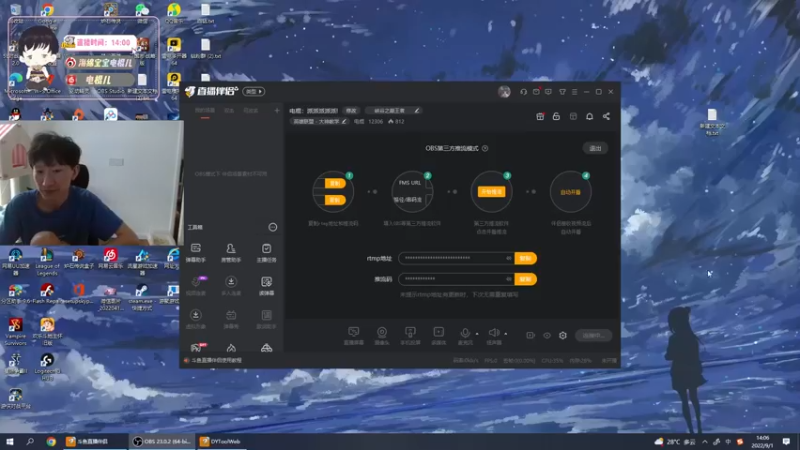Expand the 工具箱 more options circle
This screenshot has width=800, height=450.
coord(273,227)
